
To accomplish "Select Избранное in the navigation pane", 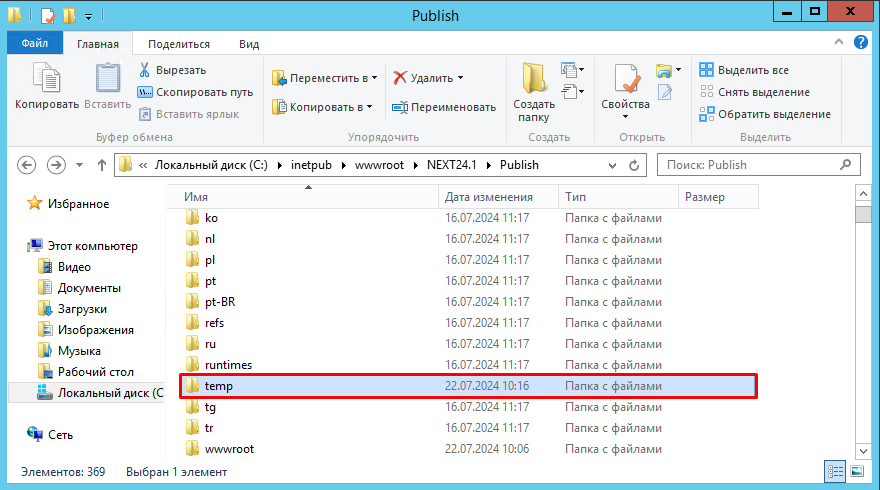I will coord(68,204).
